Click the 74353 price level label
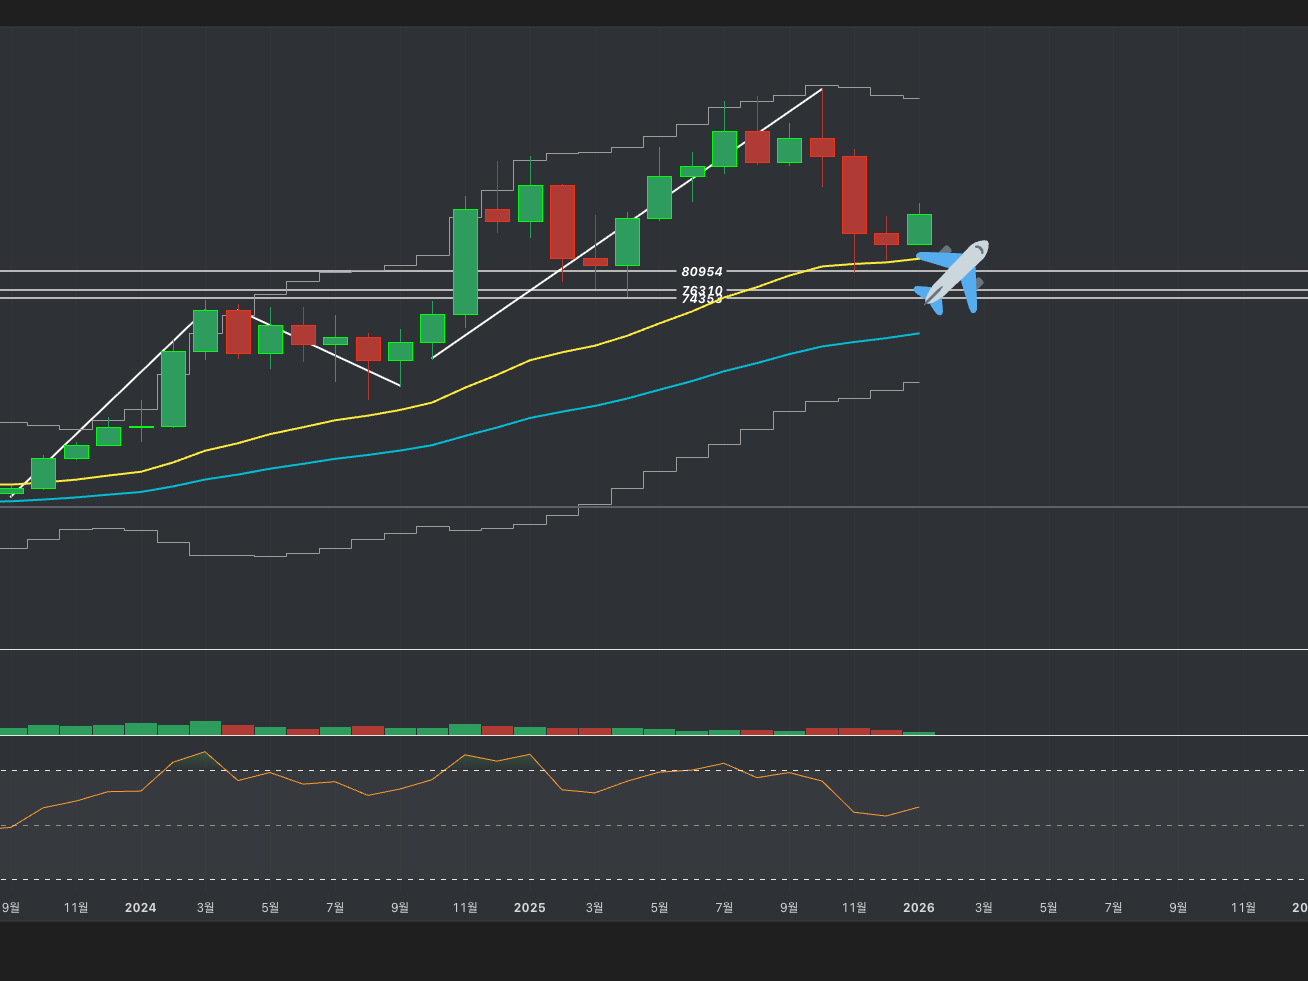1308x981 pixels. 701,299
